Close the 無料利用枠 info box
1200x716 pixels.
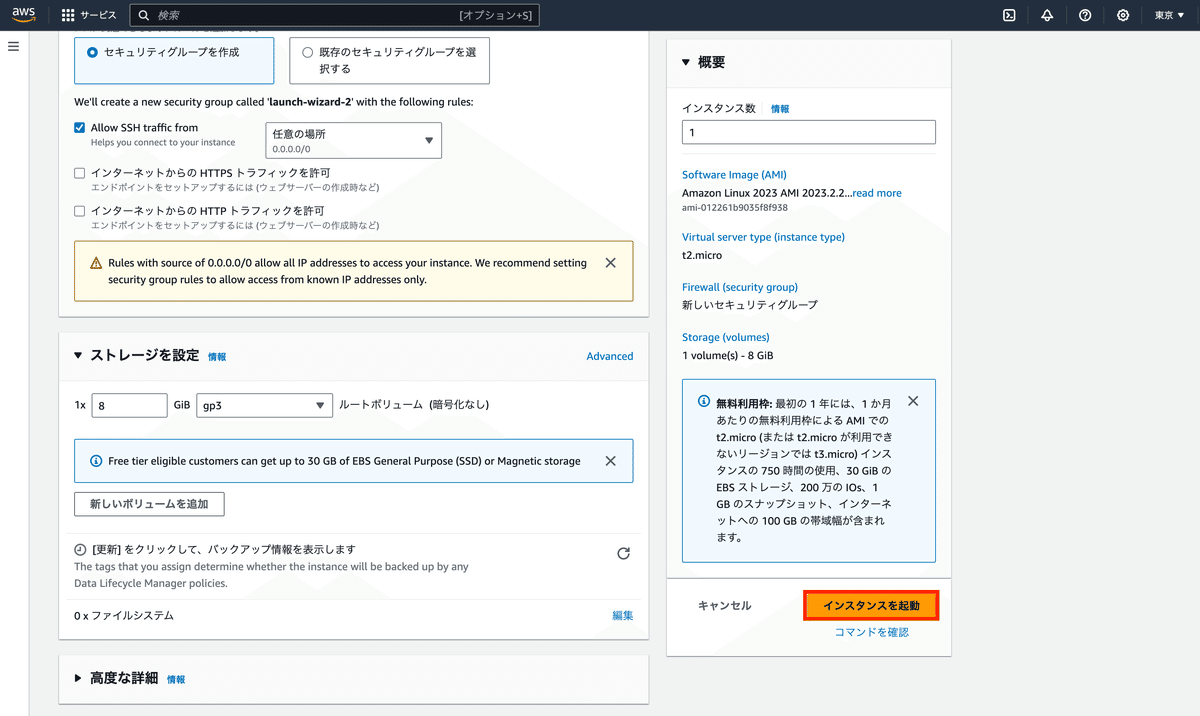point(912,401)
